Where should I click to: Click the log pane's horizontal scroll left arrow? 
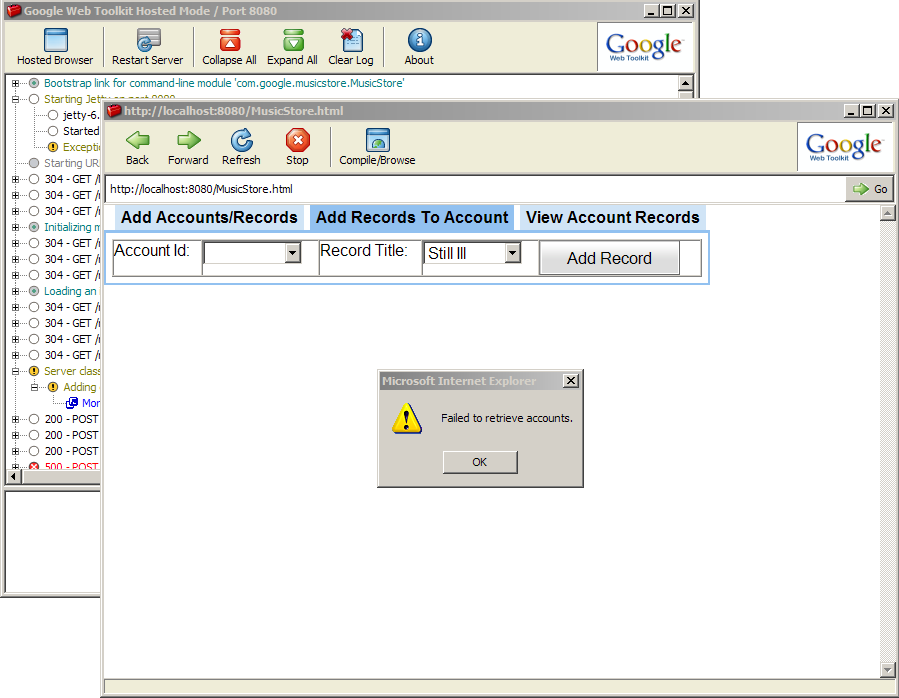13,476
